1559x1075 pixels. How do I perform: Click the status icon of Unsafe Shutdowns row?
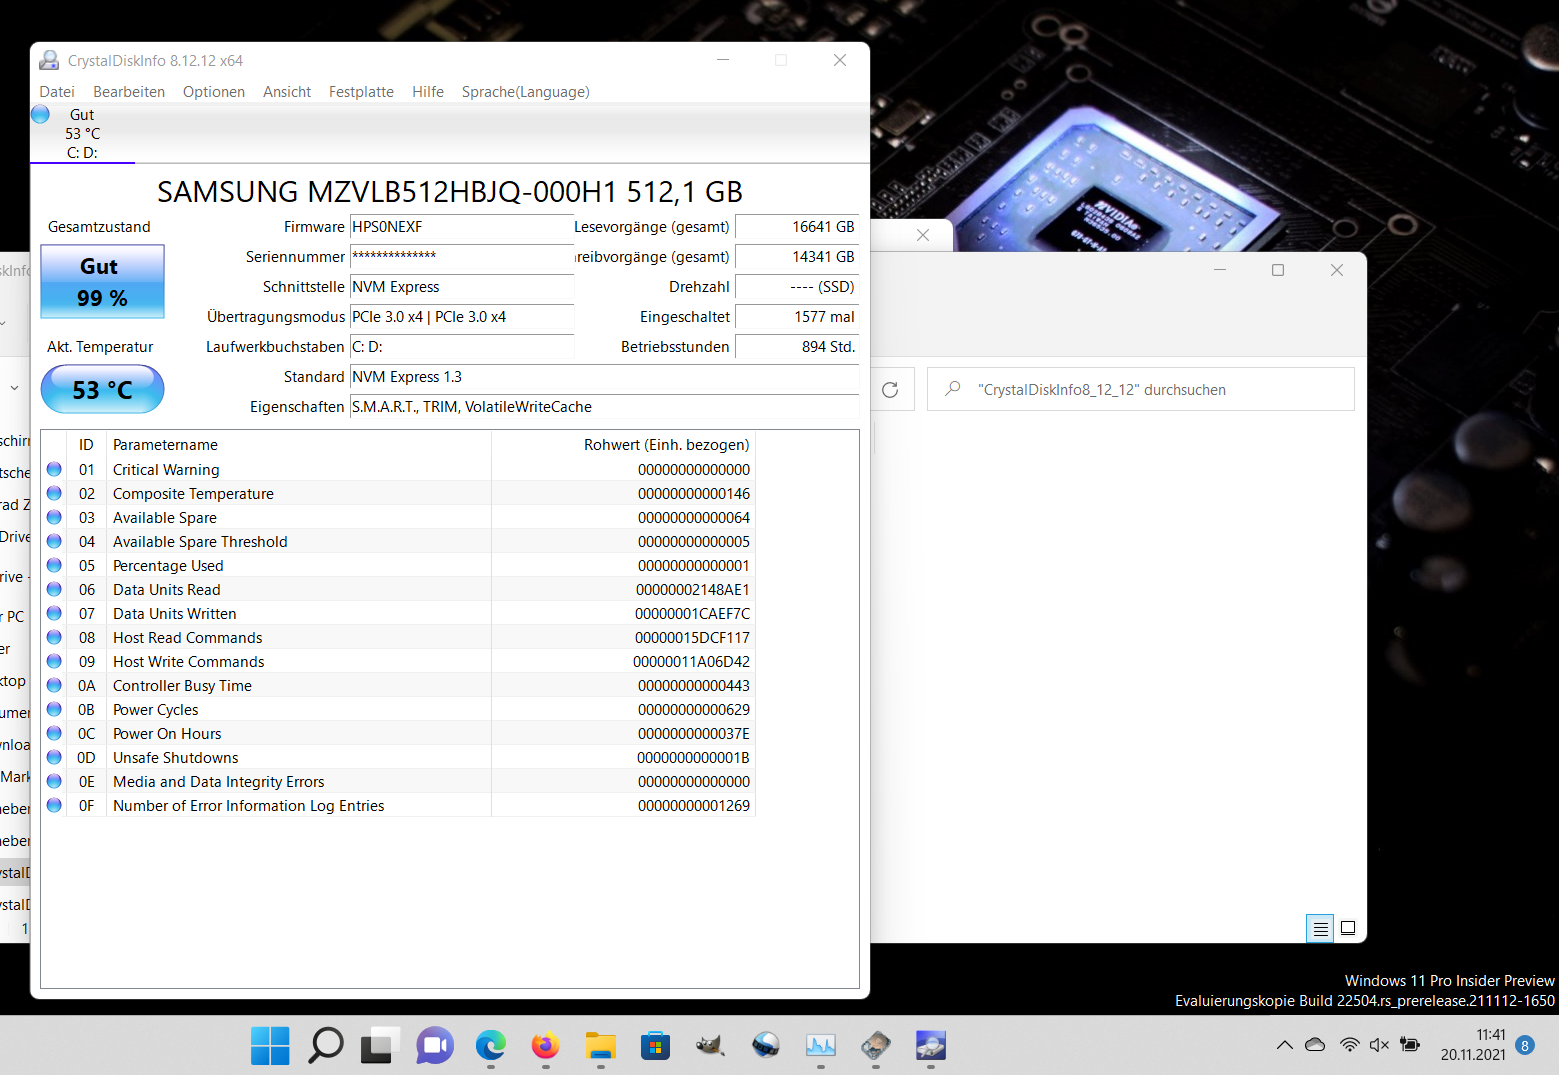click(x=54, y=757)
